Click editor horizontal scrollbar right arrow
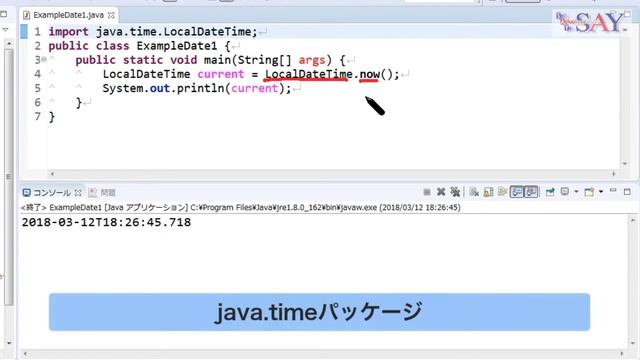This screenshot has height=360, width=640. click(x=613, y=174)
